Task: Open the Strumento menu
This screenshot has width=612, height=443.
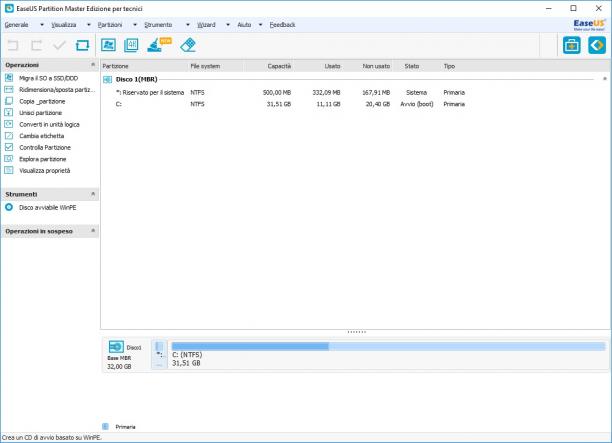Action: [158, 25]
